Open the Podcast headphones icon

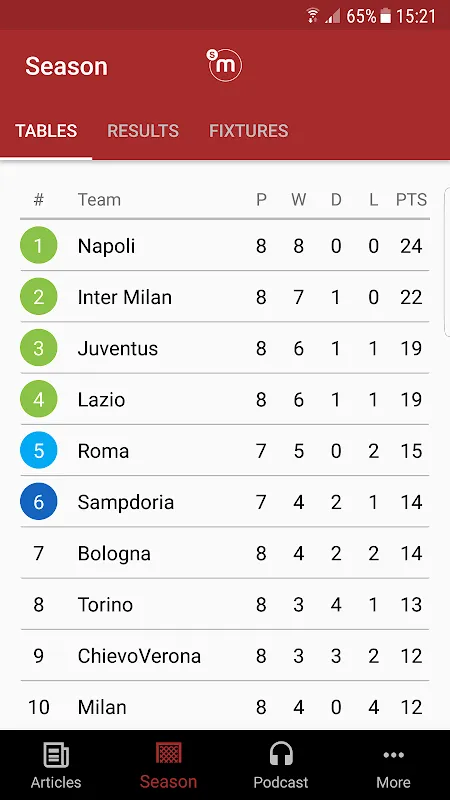pyautogui.click(x=281, y=754)
